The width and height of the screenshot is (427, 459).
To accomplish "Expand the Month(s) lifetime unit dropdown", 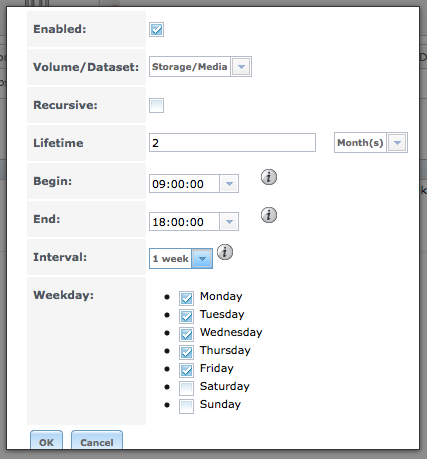I will click(x=397, y=143).
